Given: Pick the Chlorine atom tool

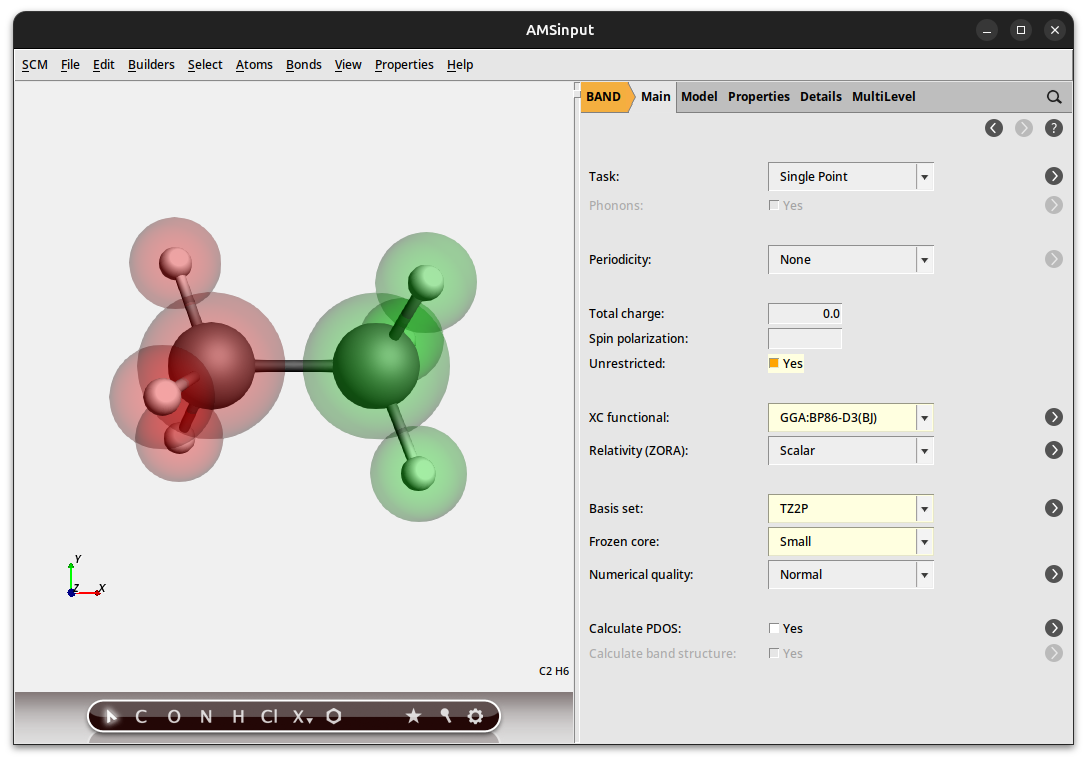Looking at the screenshot, I should click(x=269, y=716).
